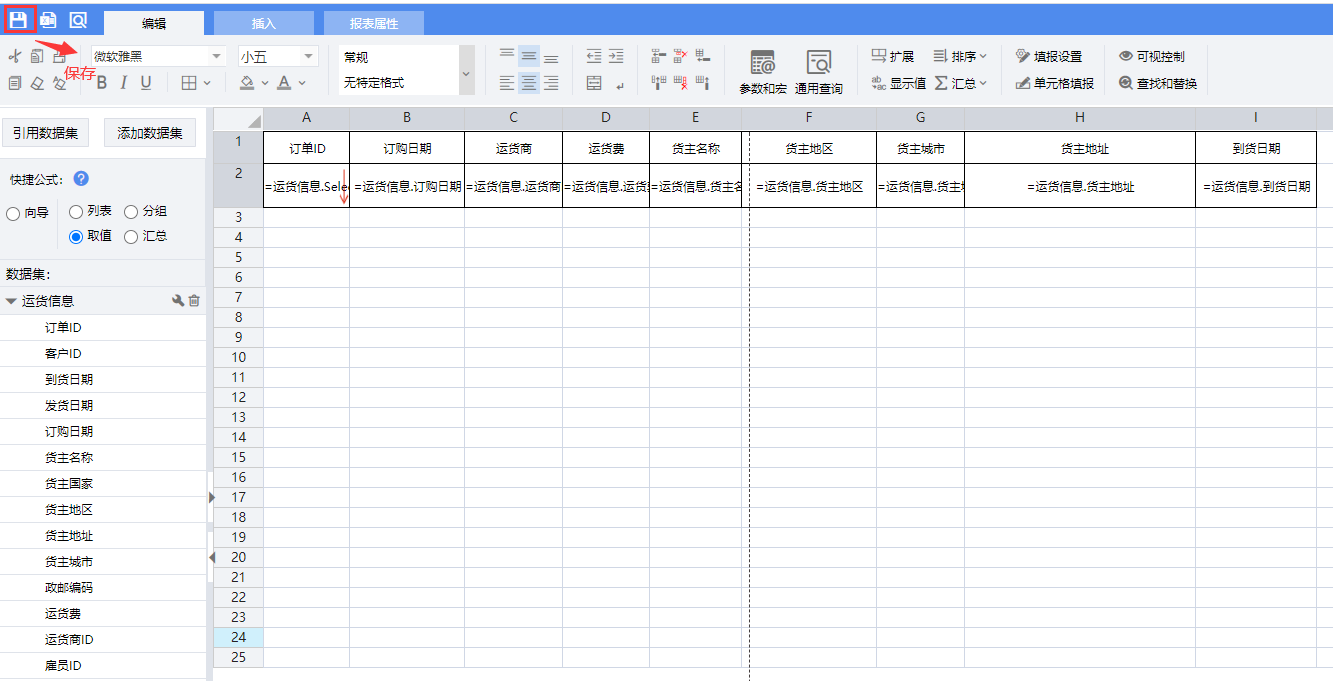Toggle Underline text formatting
This screenshot has width=1333, height=681.
coord(146,83)
